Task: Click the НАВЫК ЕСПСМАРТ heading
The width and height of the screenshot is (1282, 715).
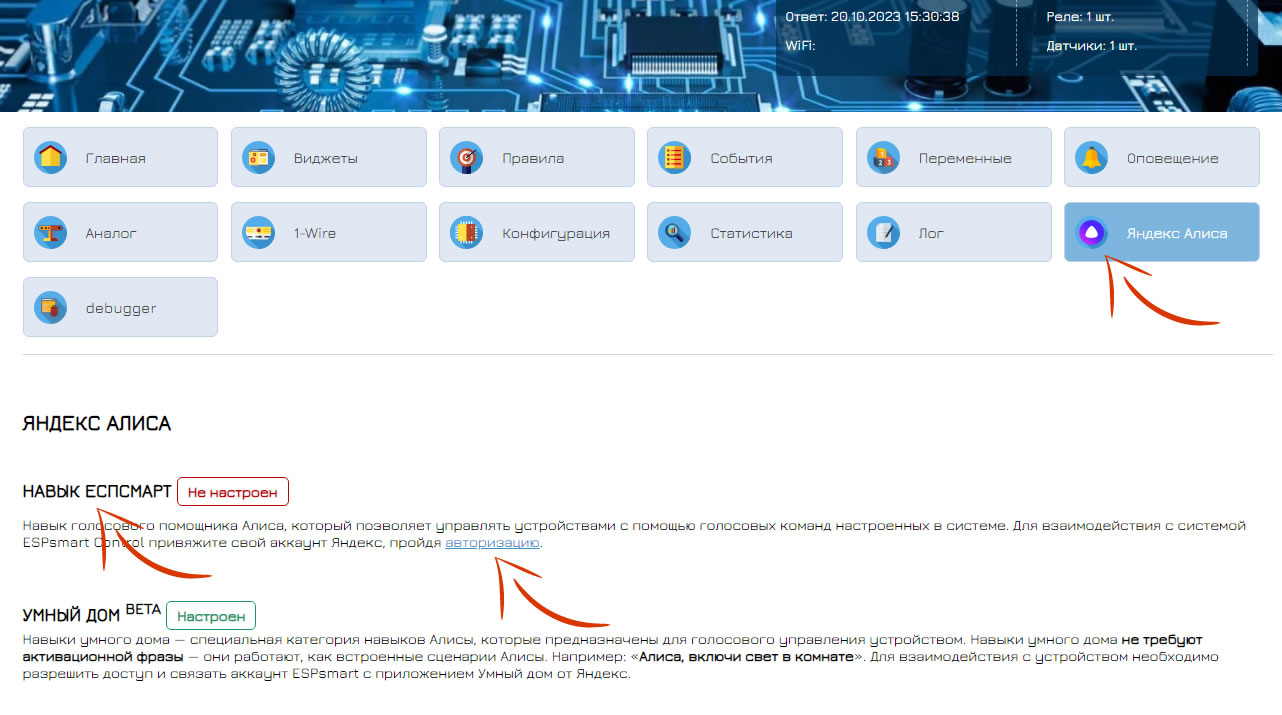Action: [97, 492]
